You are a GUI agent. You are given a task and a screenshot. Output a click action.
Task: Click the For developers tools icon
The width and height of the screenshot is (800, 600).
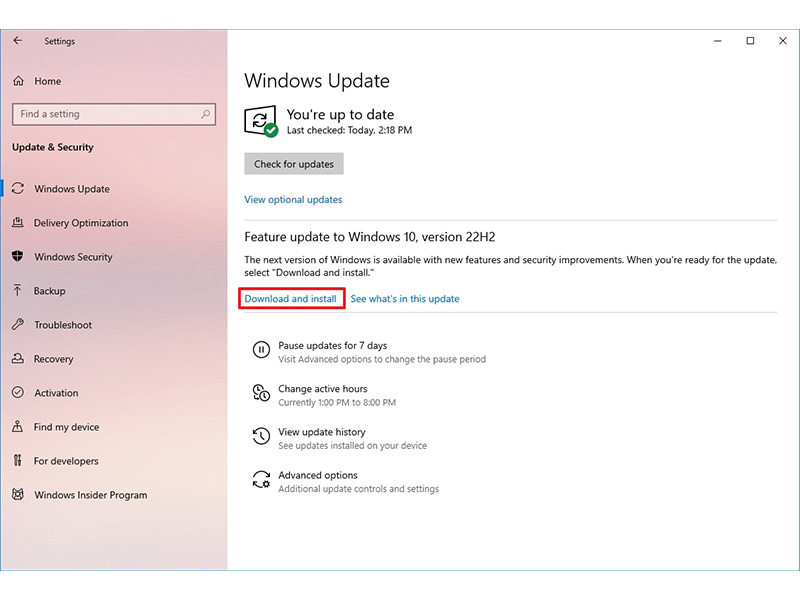(18, 461)
